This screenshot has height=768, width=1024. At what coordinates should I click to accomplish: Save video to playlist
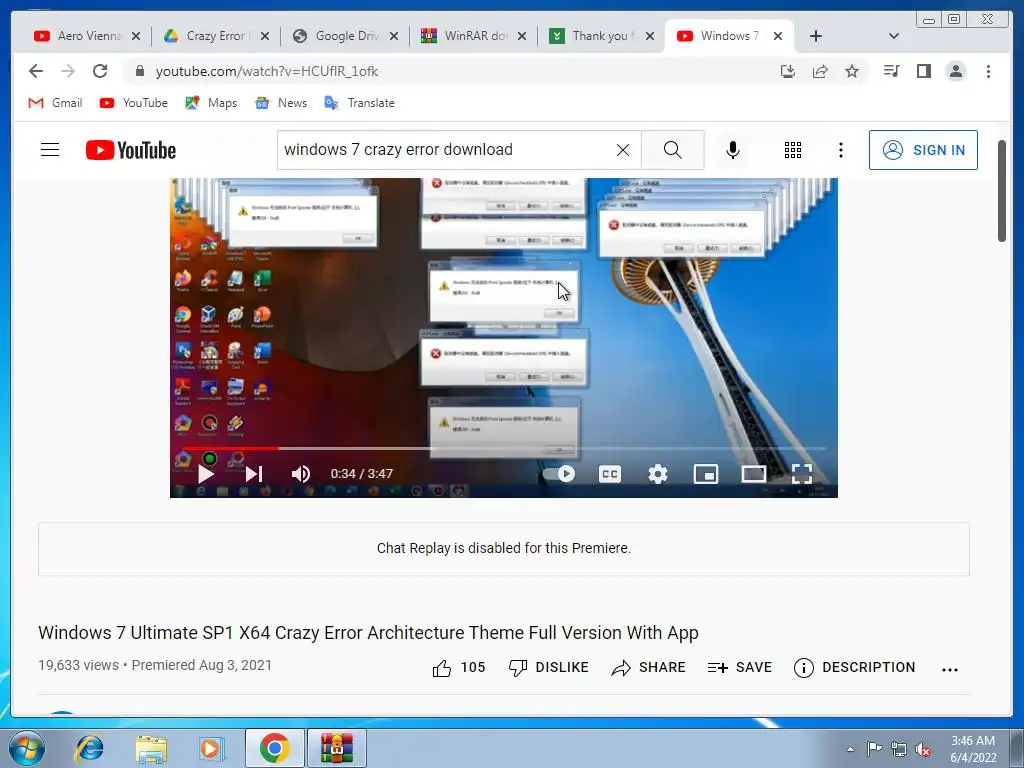[x=740, y=667]
